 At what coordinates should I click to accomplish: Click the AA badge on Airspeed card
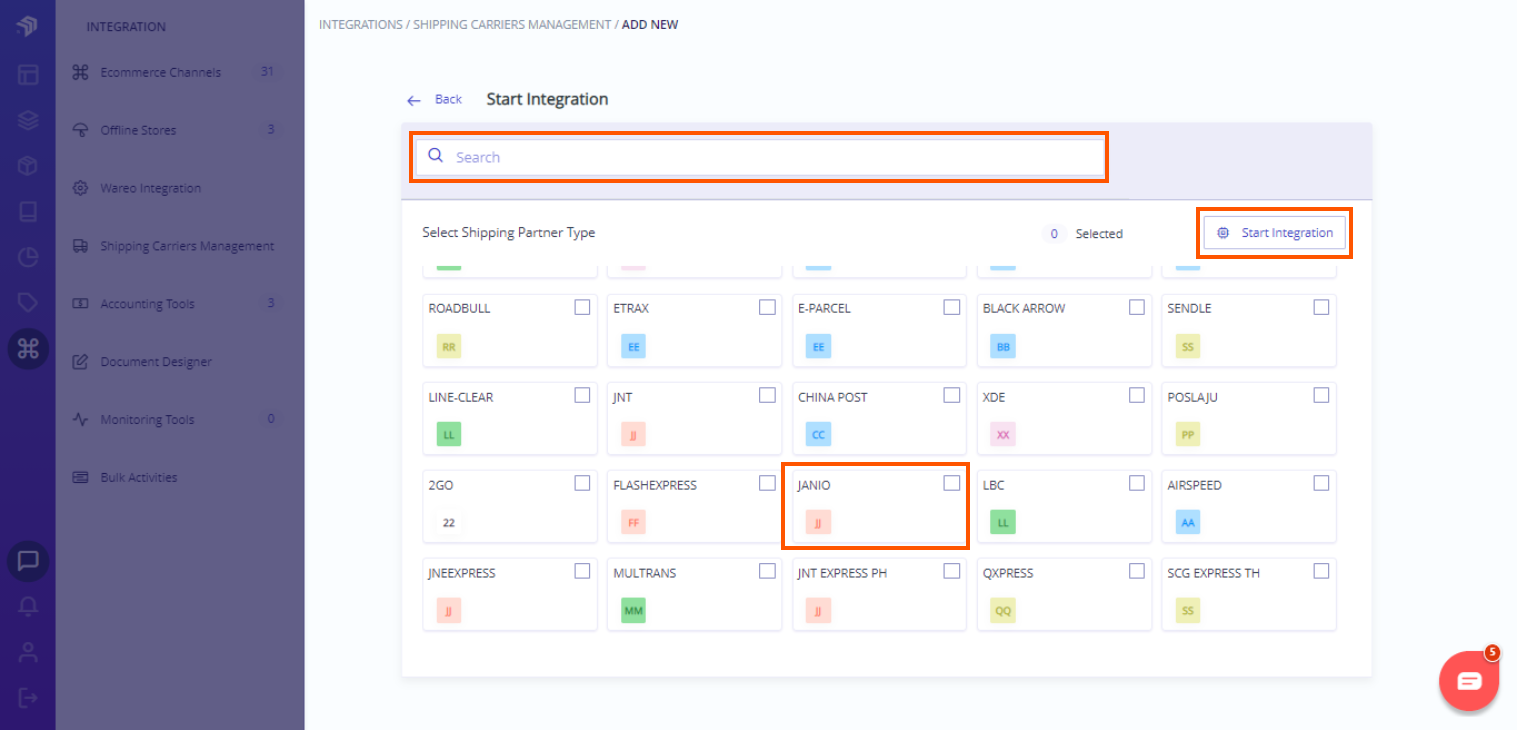pos(1188,522)
